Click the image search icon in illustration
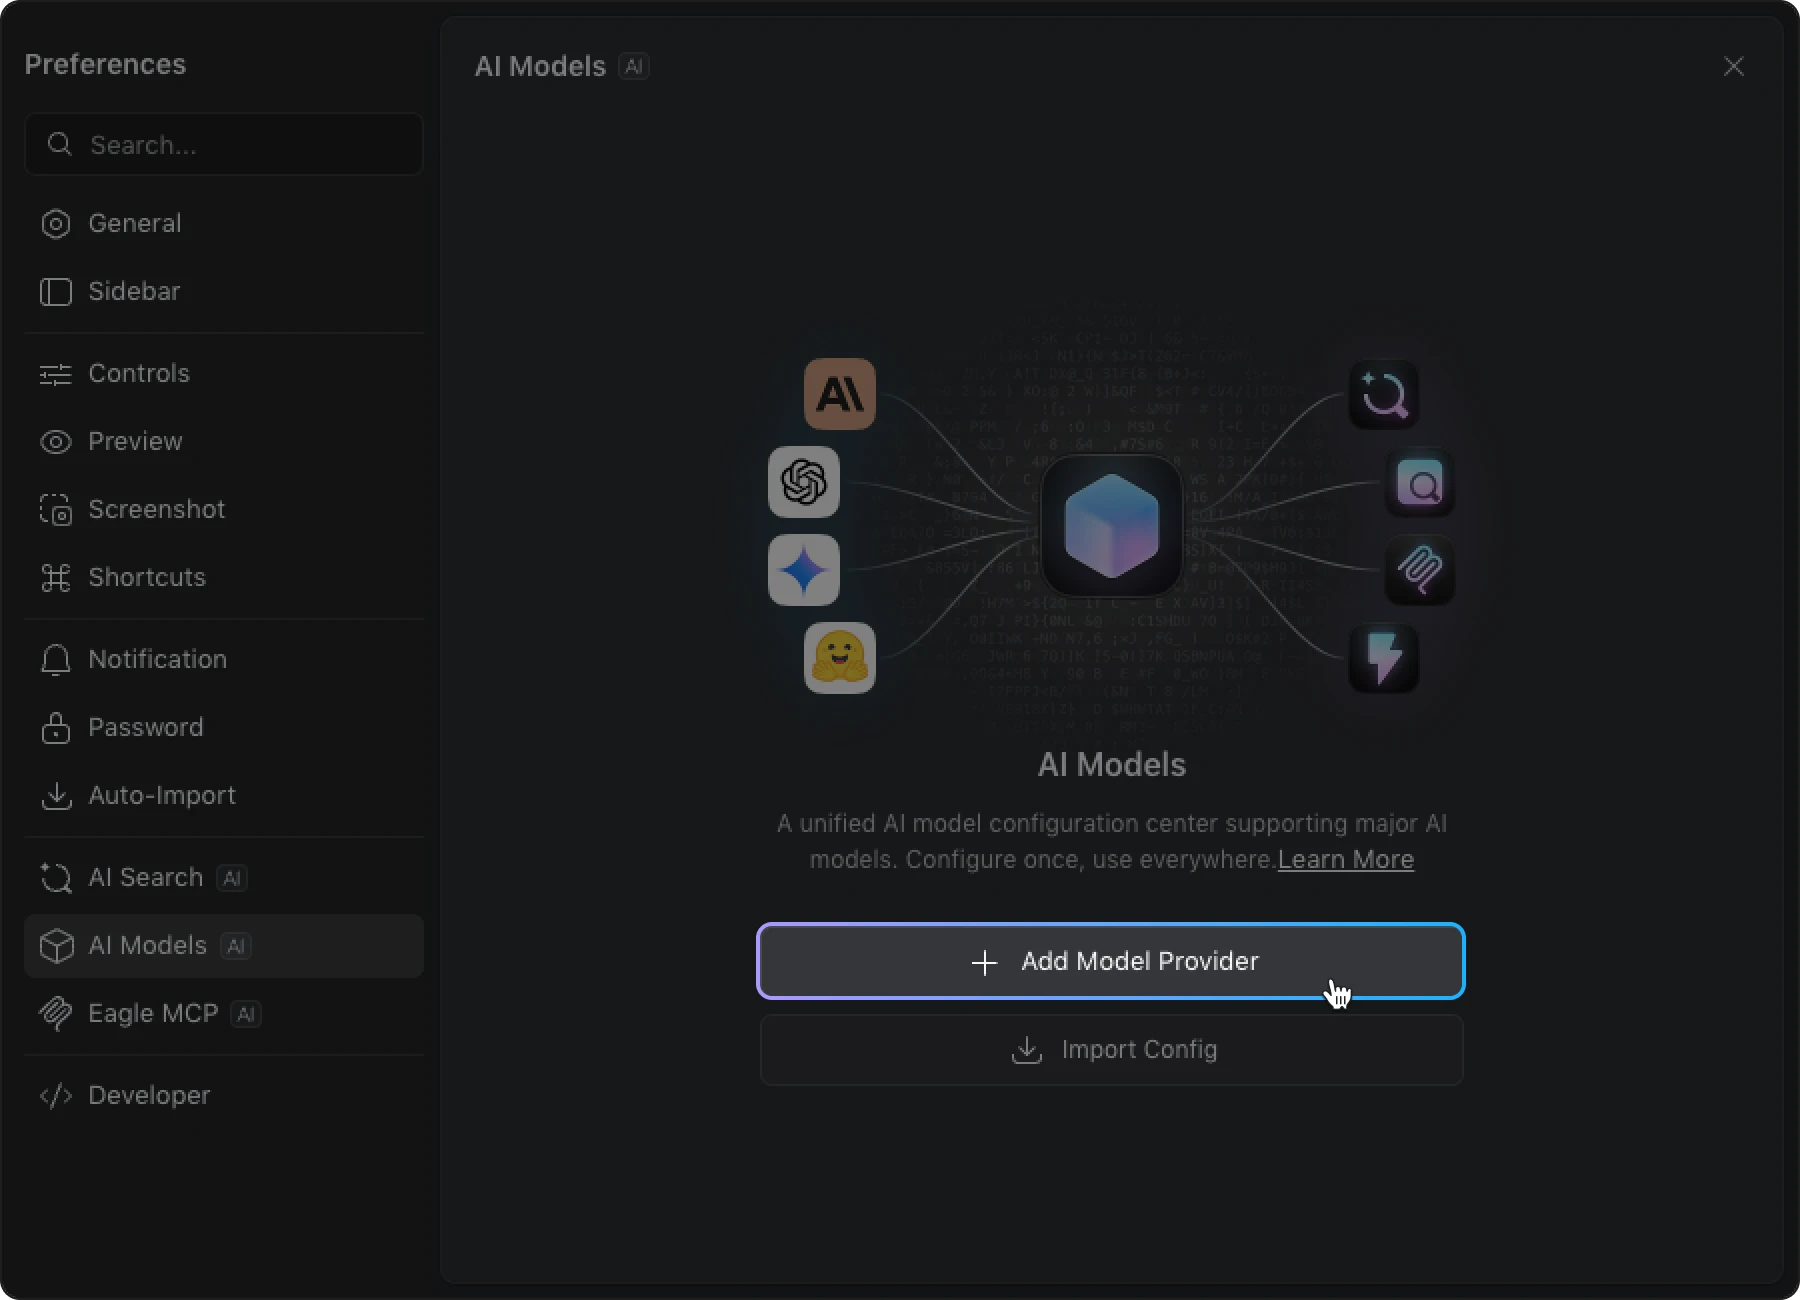Image resolution: width=1800 pixels, height=1300 pixels. pos(1419,484)
